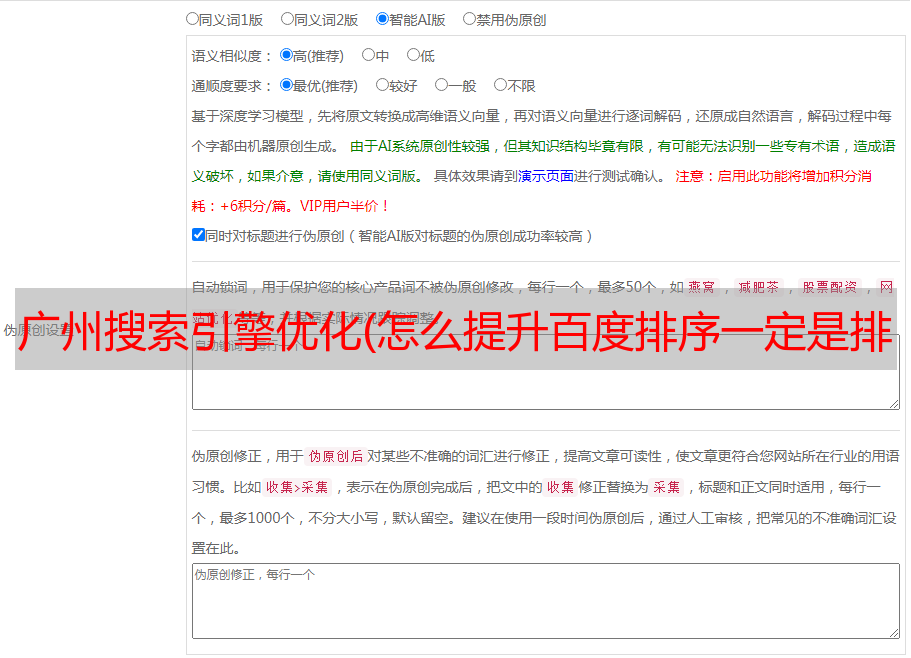Viewport: 911px width, 658px height.
Task: Select the 同义词2版 radio option
Action: pyautogui.click(x=287, y=19)
